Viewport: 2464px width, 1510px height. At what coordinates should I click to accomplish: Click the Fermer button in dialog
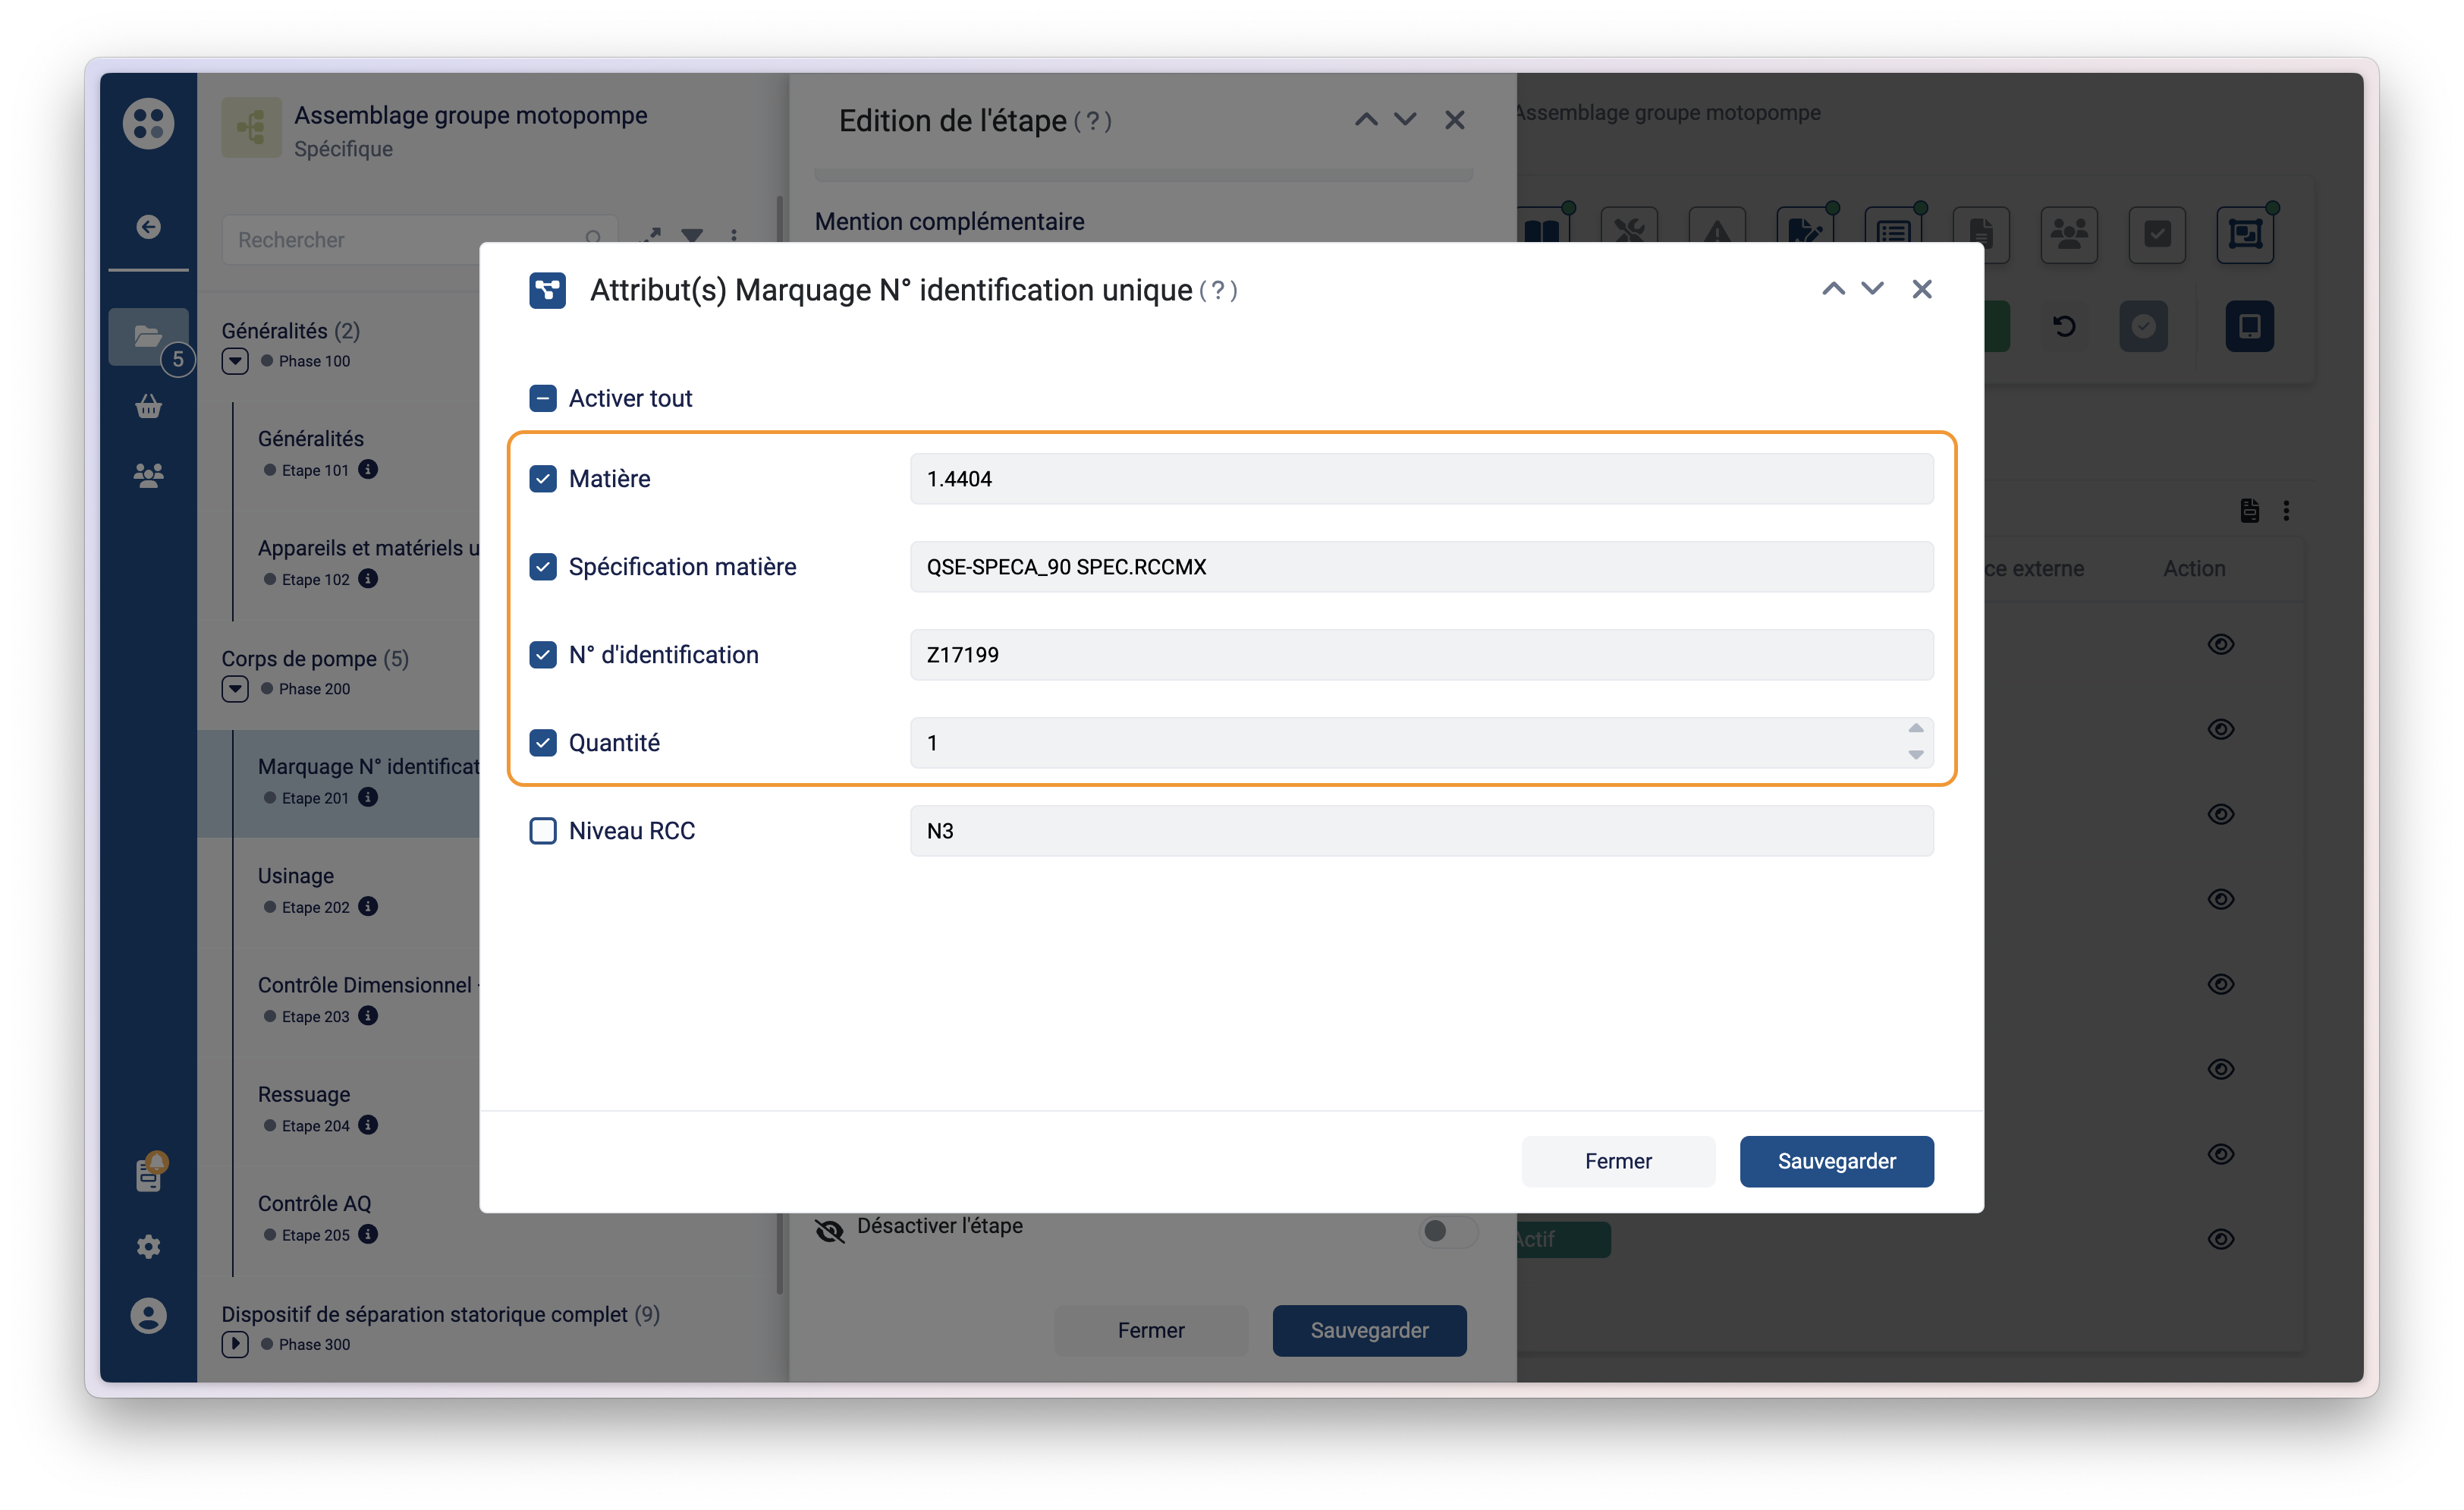click(x=1617, y=1161)
